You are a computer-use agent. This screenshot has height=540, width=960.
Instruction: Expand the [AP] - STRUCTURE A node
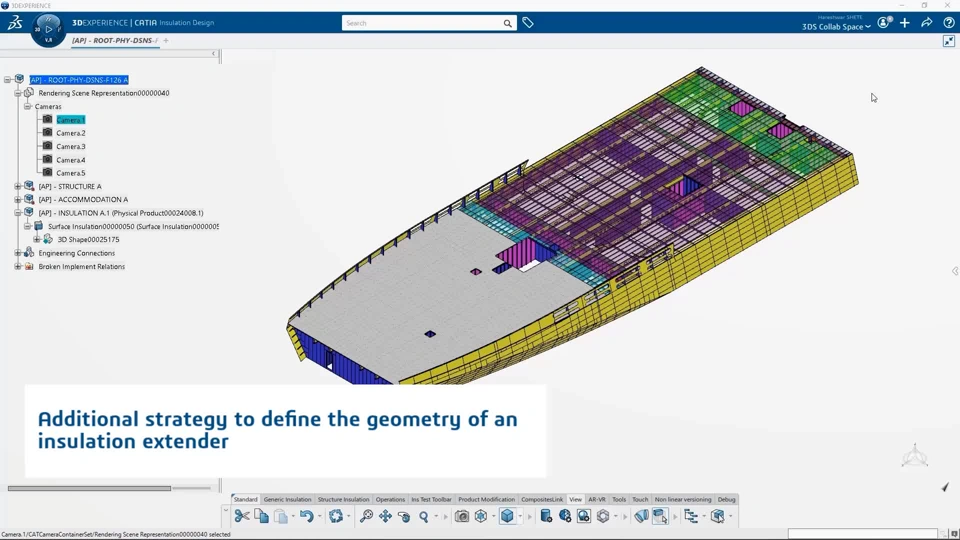pyautogui.click(x=18, y=186)
